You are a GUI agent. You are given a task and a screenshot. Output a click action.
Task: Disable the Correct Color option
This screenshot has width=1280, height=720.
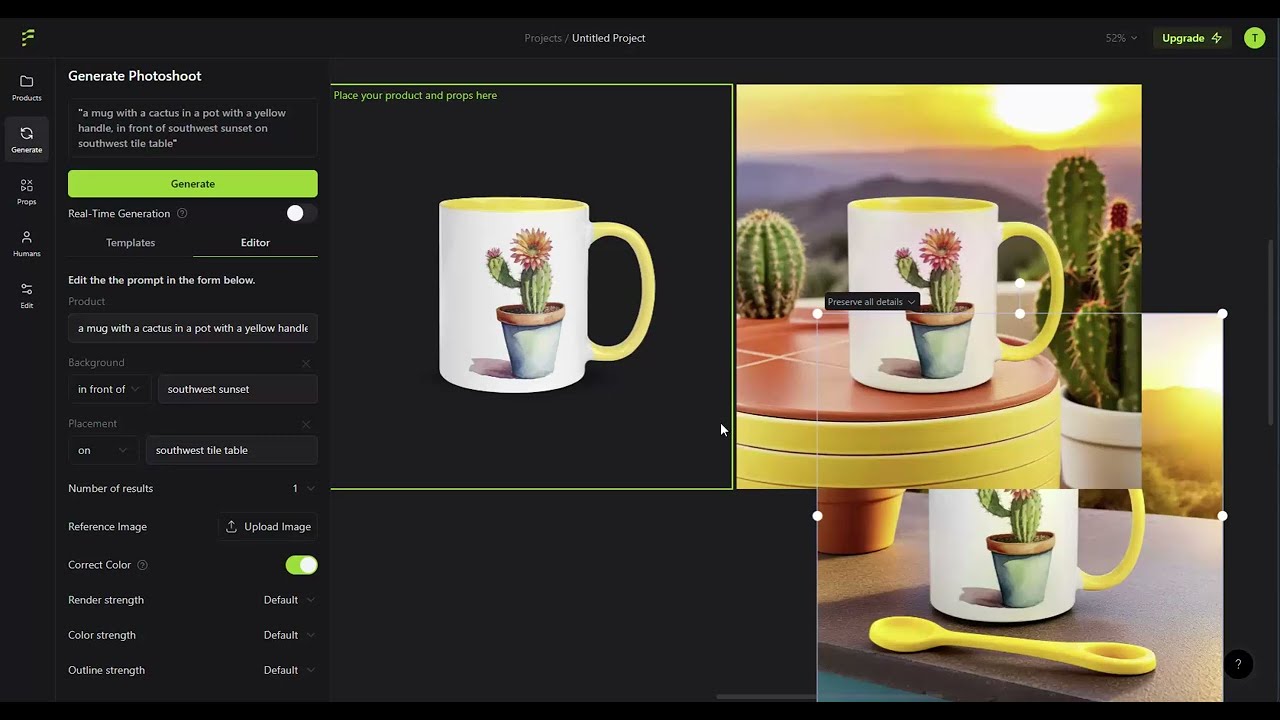pyautogui.click(x=301, y=565)
